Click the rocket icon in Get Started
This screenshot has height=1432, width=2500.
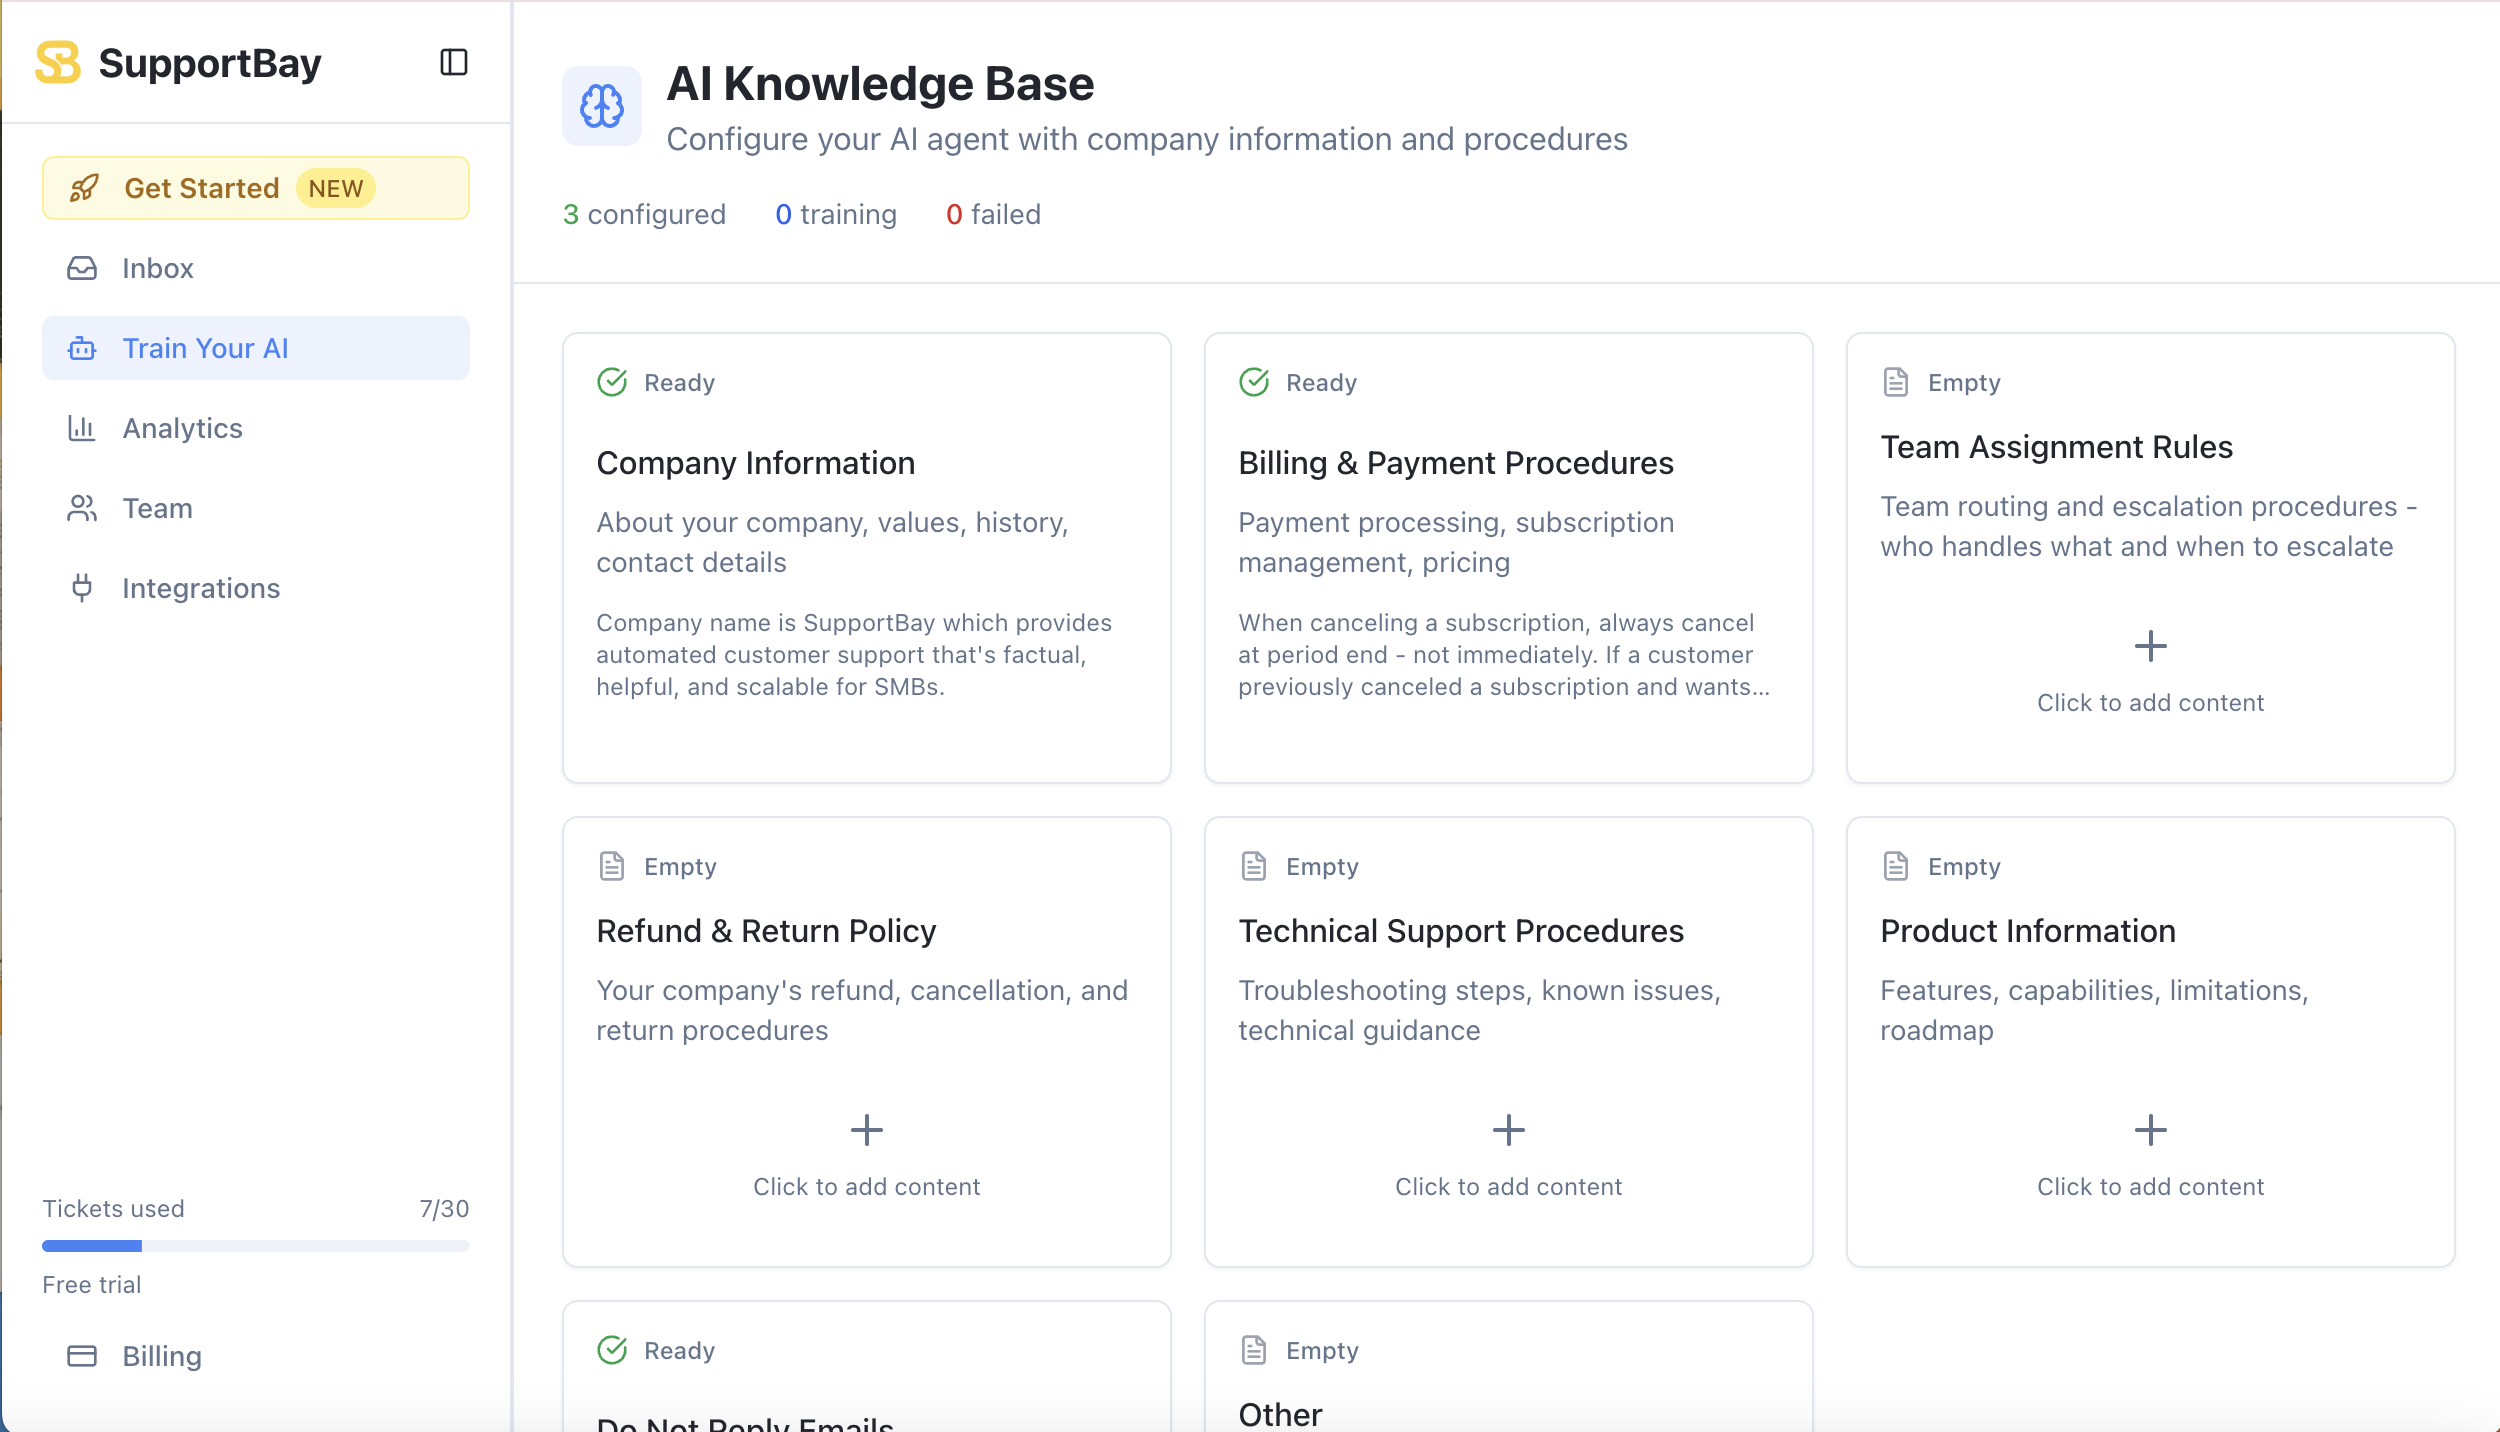click(84, 188)
